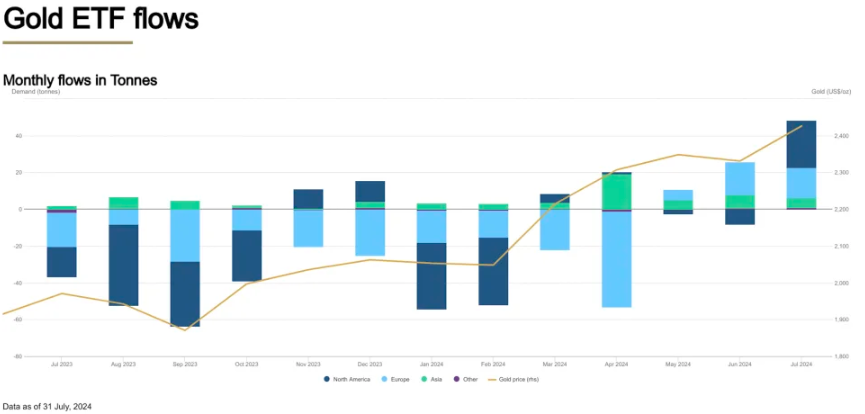Click the Gold (US$/oz) axis title

click(x=829, y=92)
